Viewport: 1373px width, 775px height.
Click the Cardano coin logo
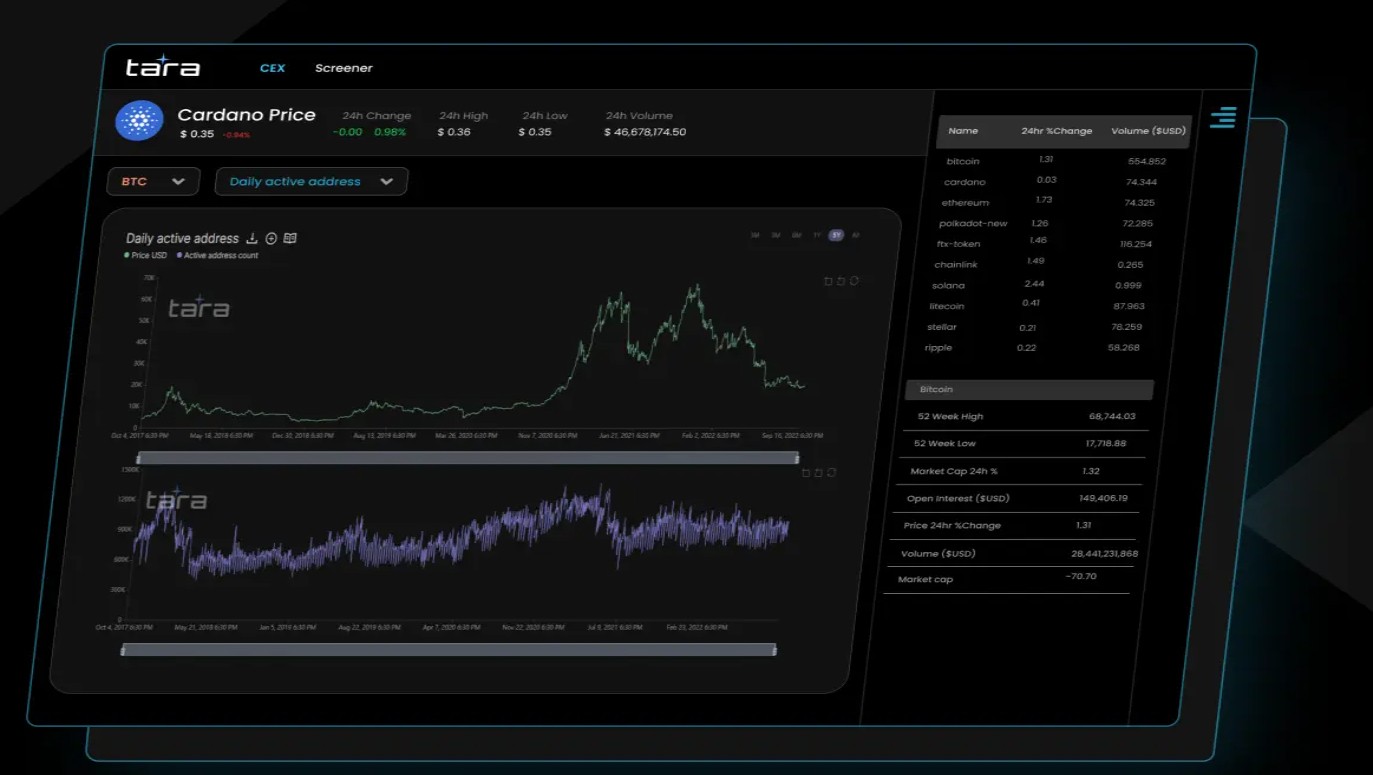[x=139, y=121]
